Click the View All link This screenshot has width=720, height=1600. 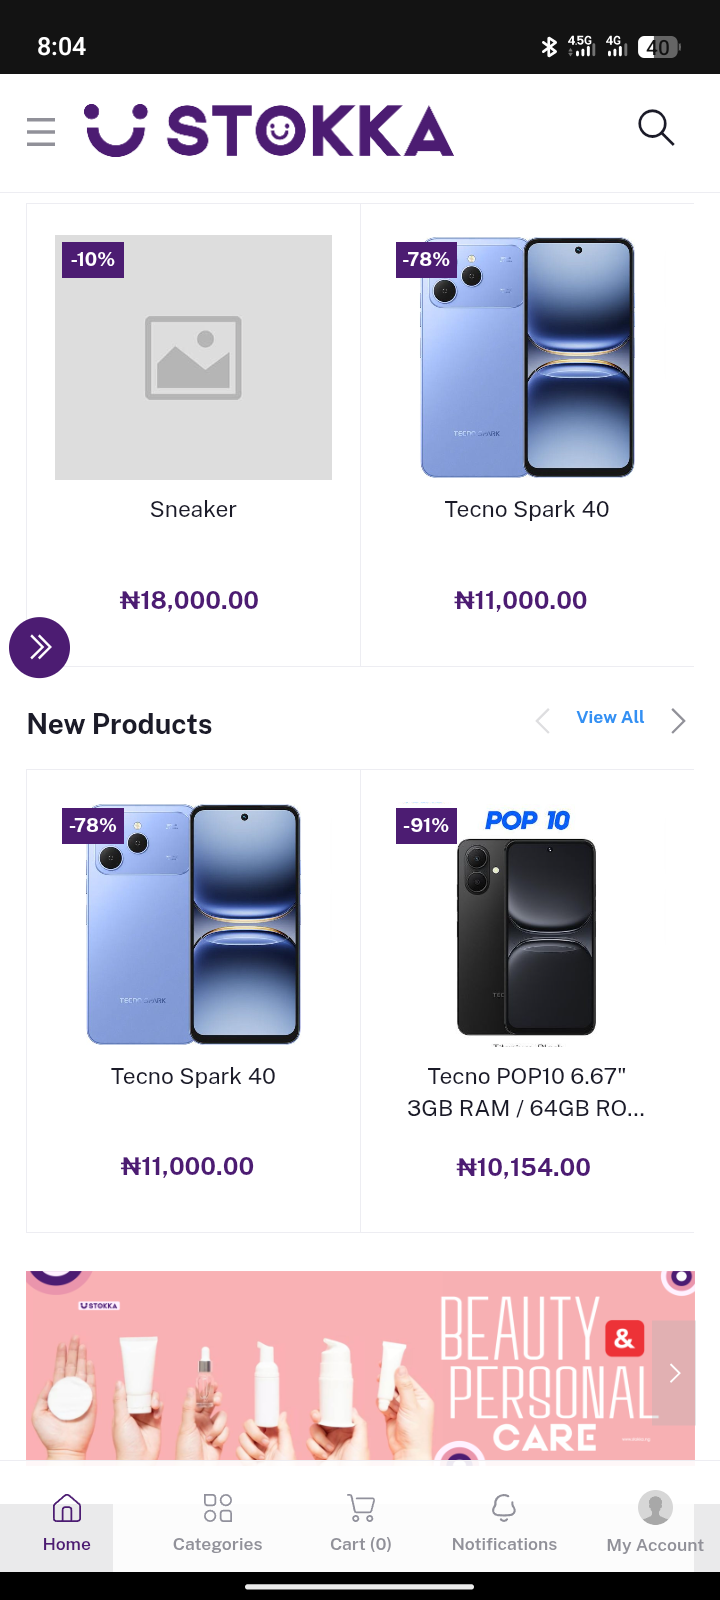pos(610,717)
